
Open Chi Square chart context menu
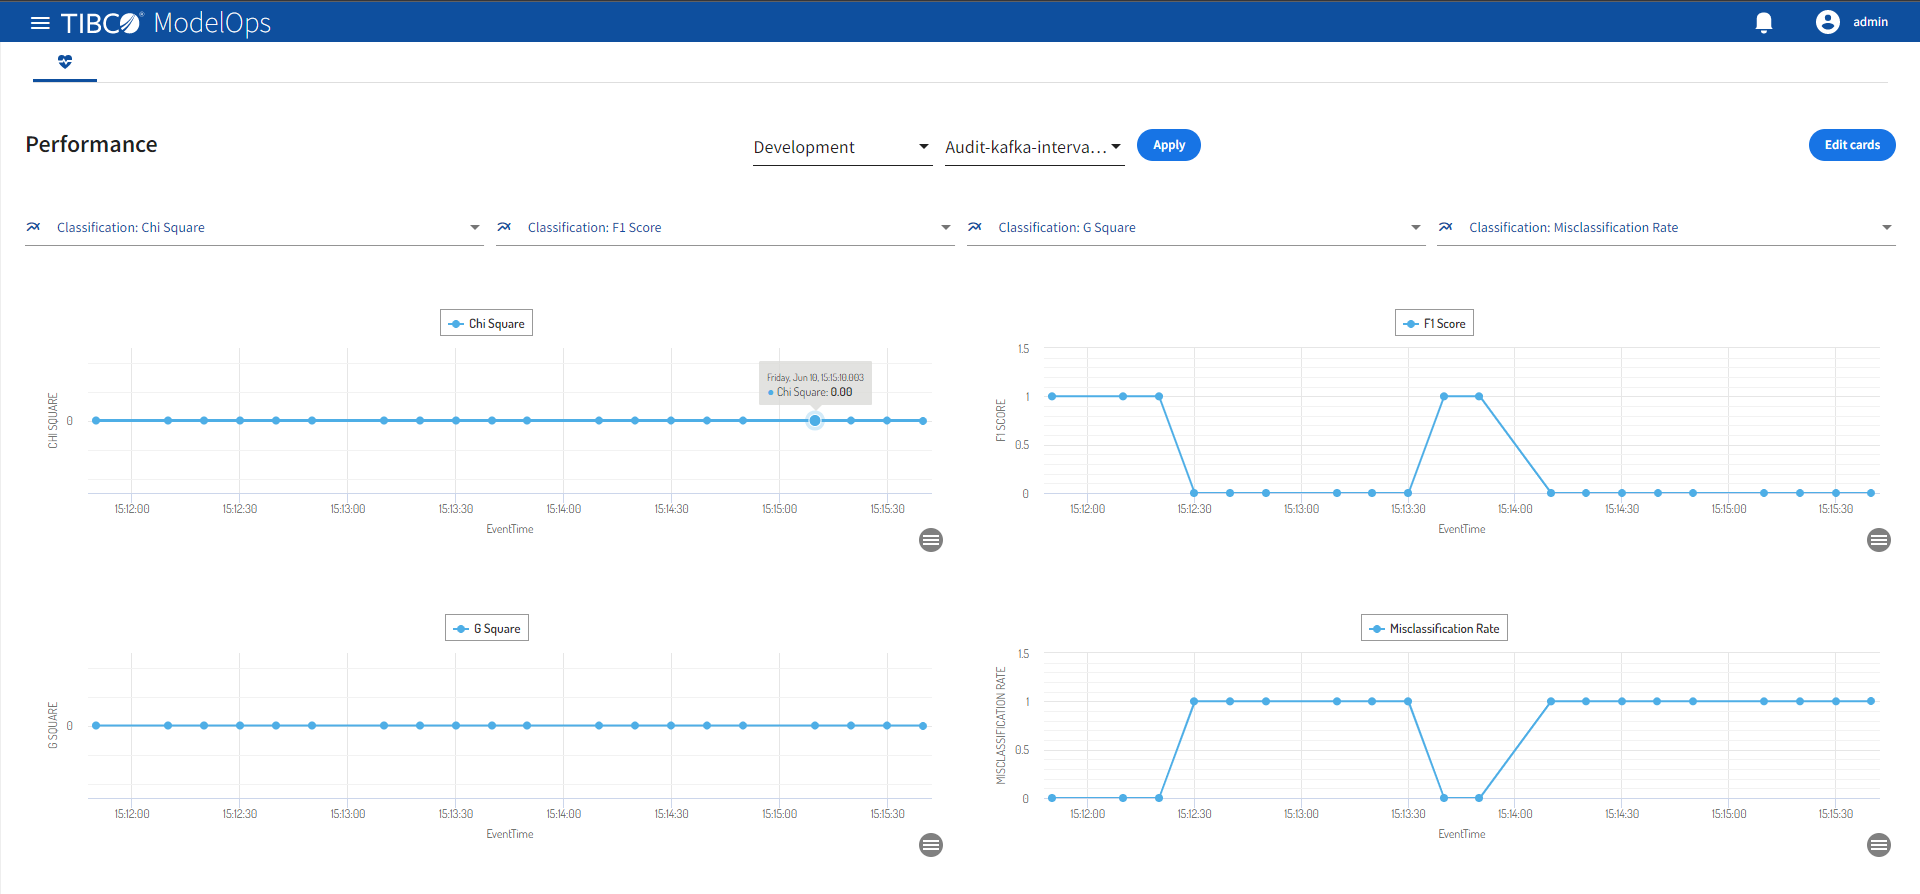pyautogui.click(x=931, y=540)
